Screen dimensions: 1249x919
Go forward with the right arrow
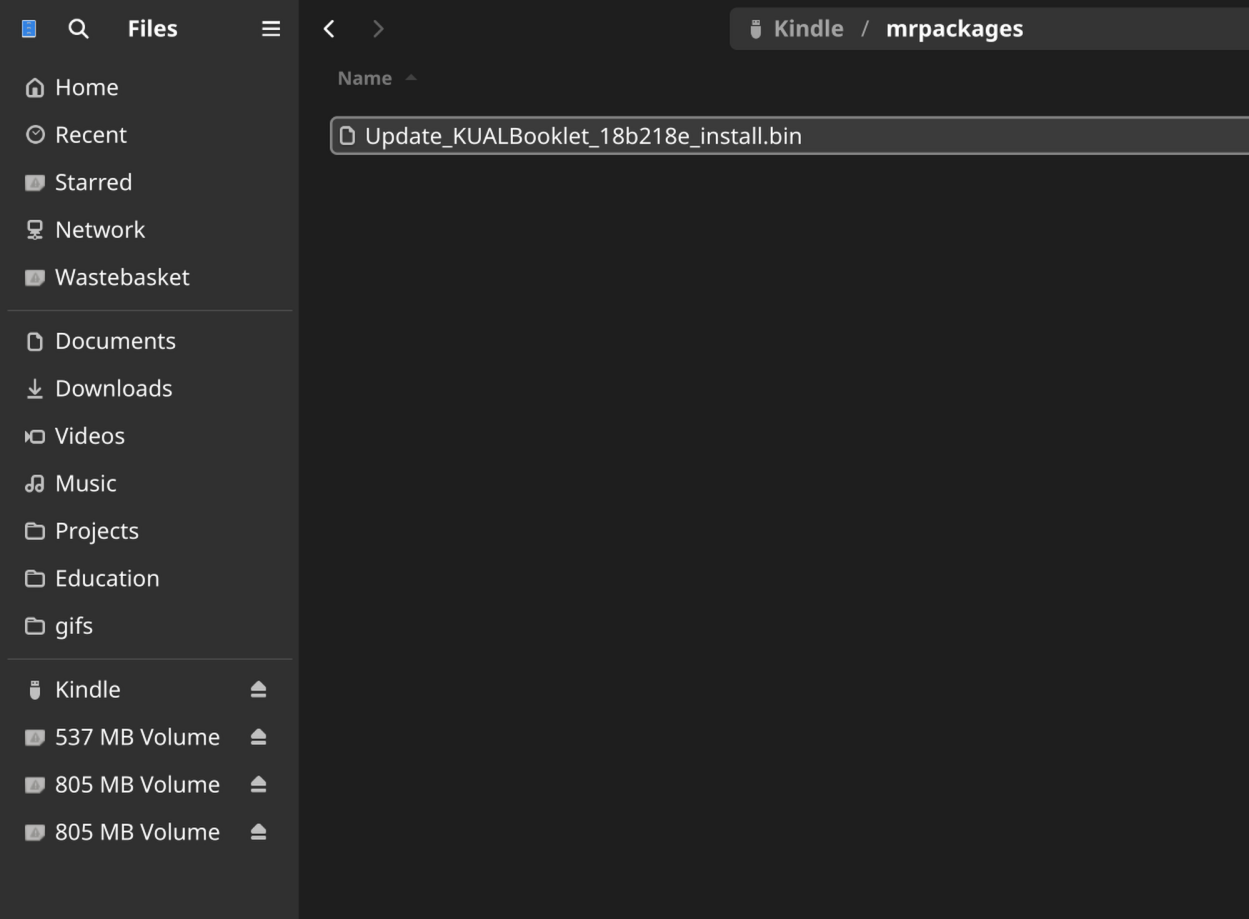pos(378,29)
